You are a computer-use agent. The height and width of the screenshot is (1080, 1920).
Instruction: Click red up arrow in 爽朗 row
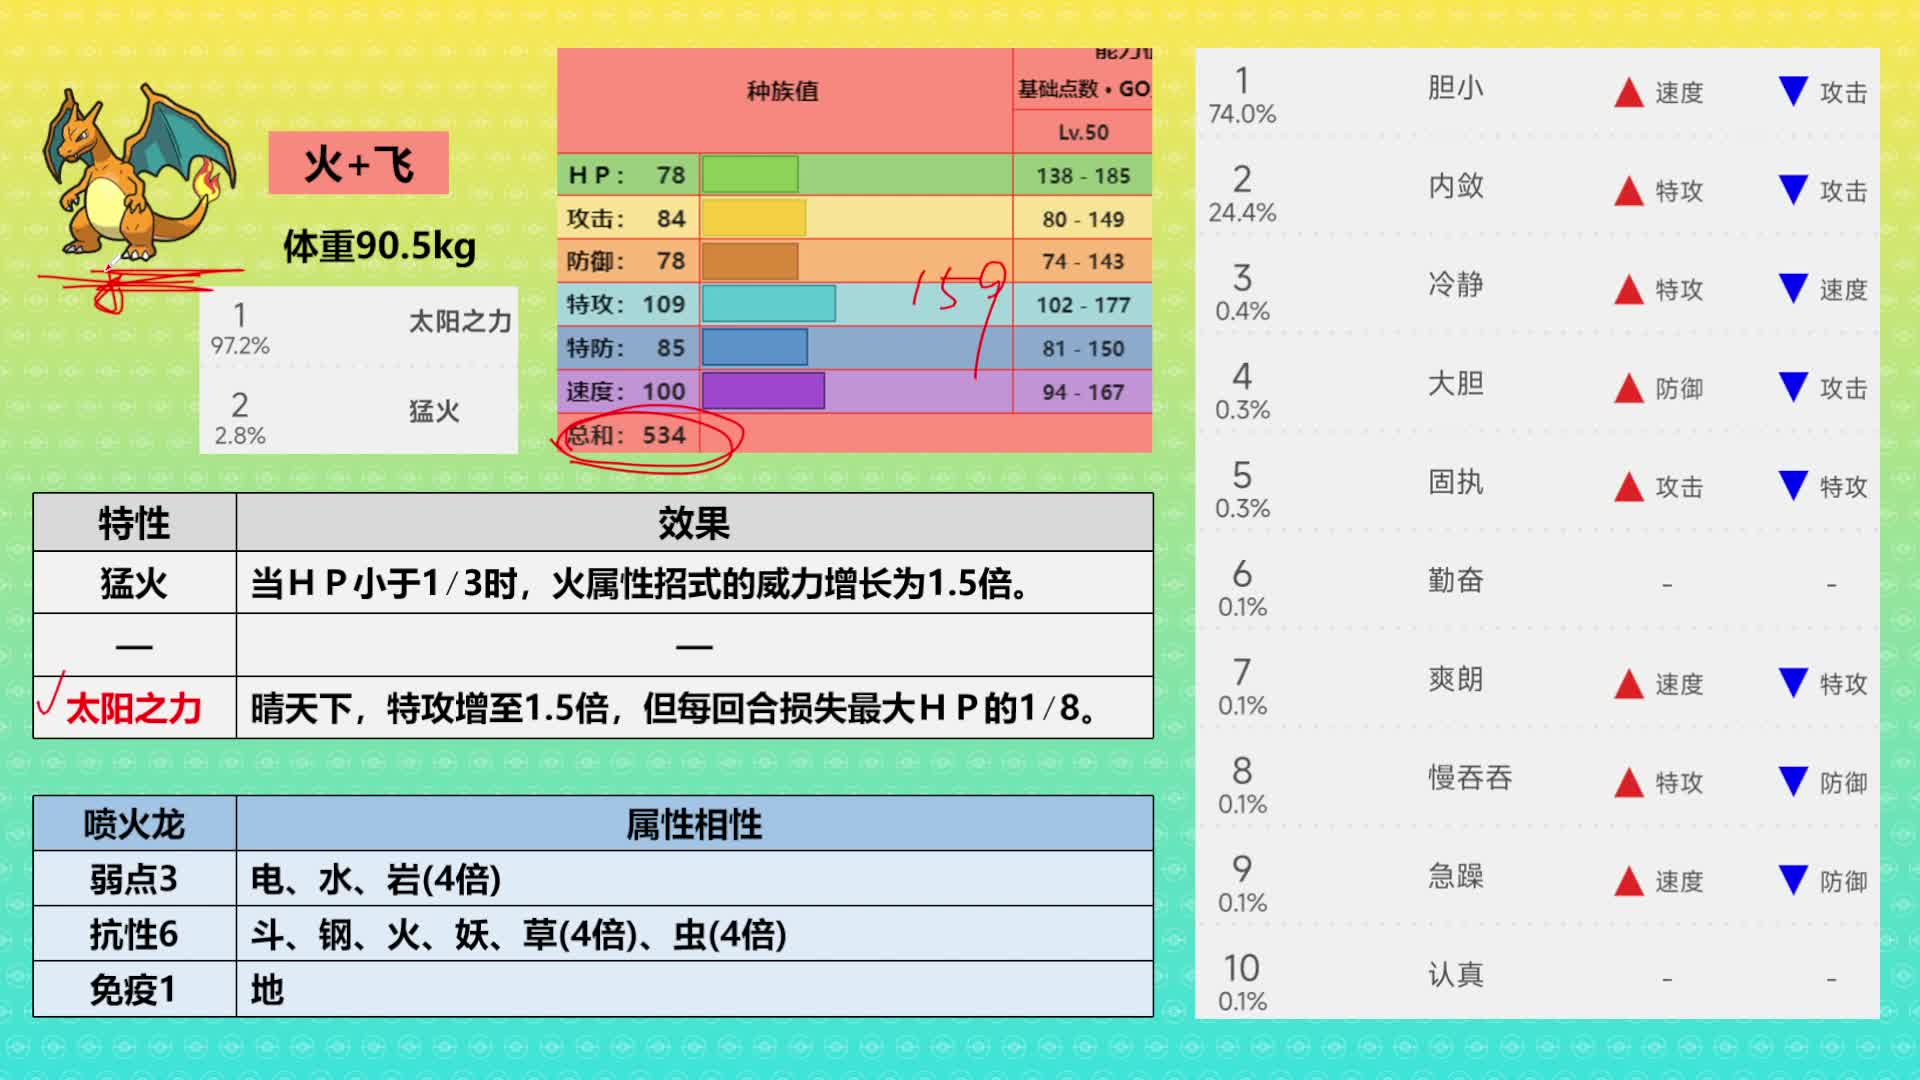1629,684
